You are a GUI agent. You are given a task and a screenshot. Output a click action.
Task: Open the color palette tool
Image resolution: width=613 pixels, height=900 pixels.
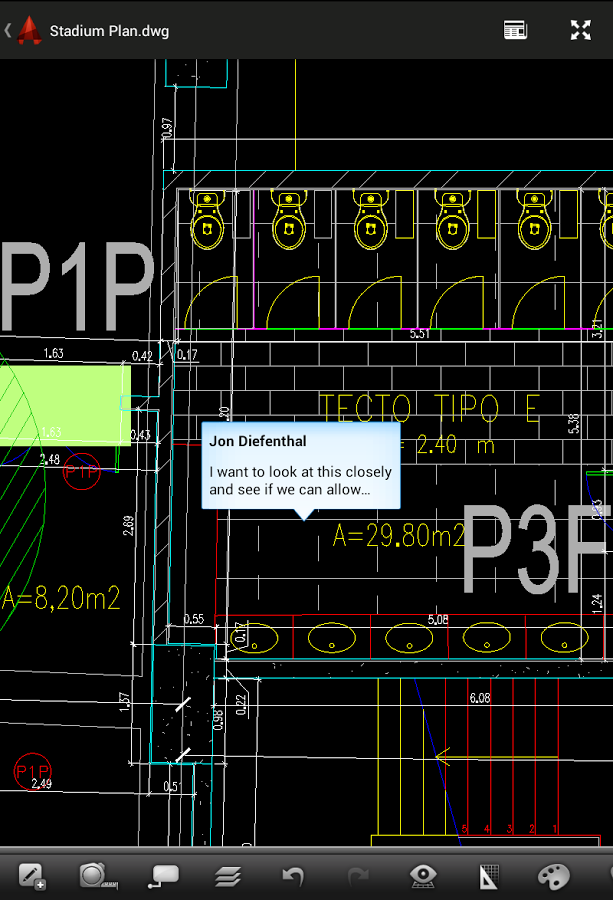tap(553, 876)
